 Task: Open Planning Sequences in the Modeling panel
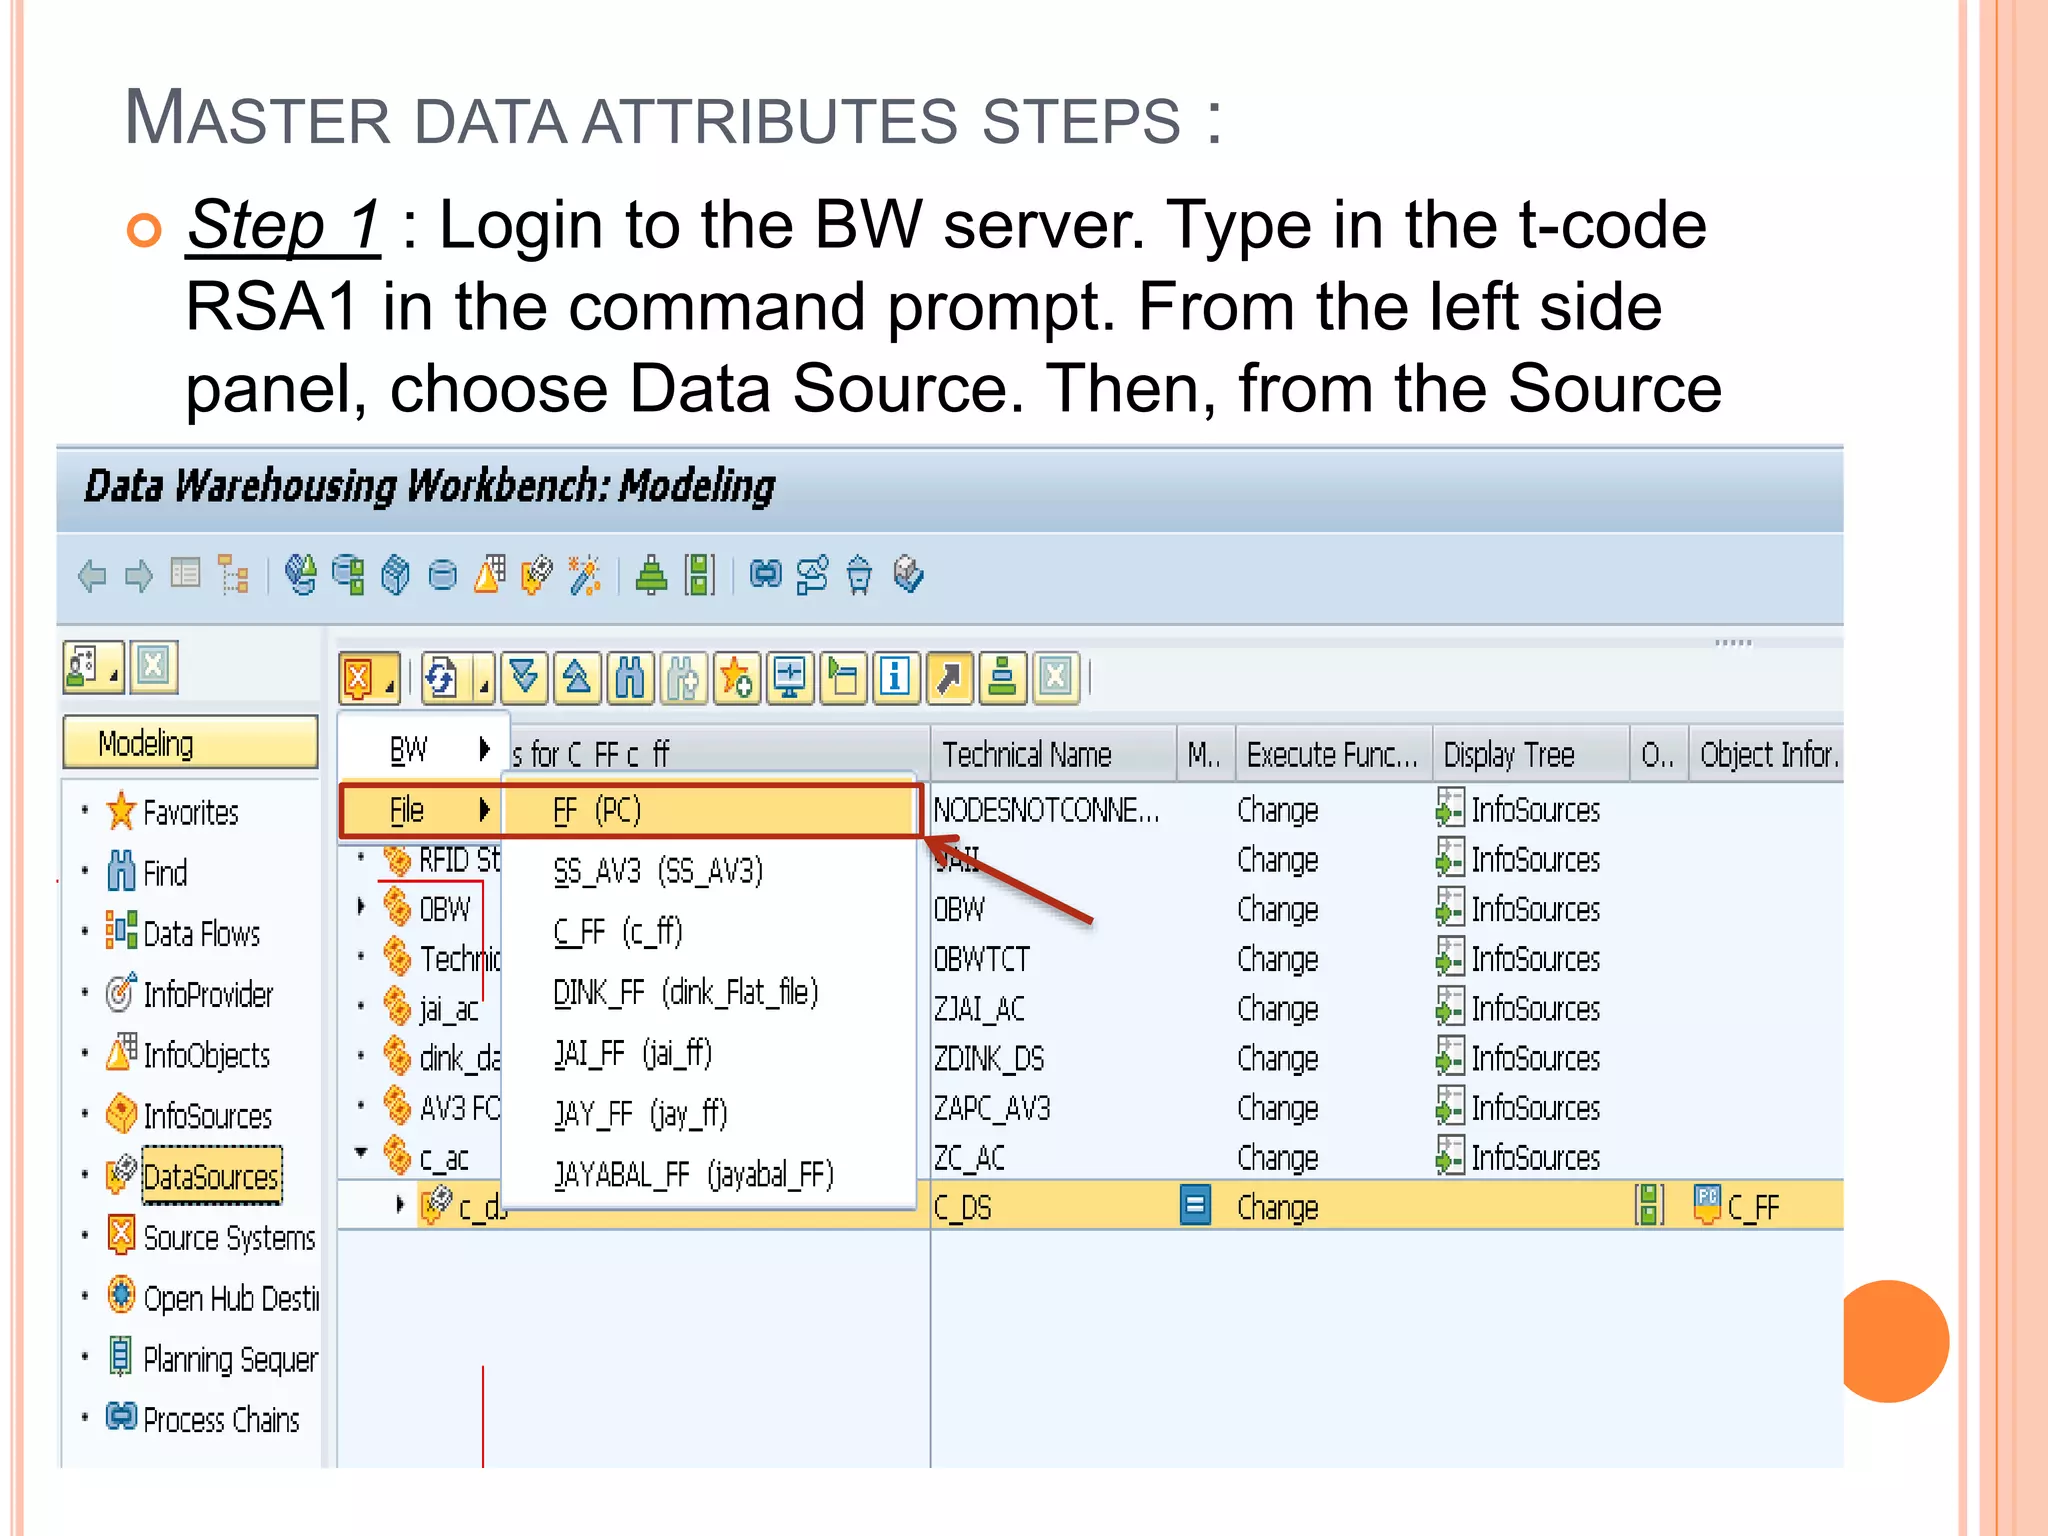pyautogui.click(x=231, y=1360)
